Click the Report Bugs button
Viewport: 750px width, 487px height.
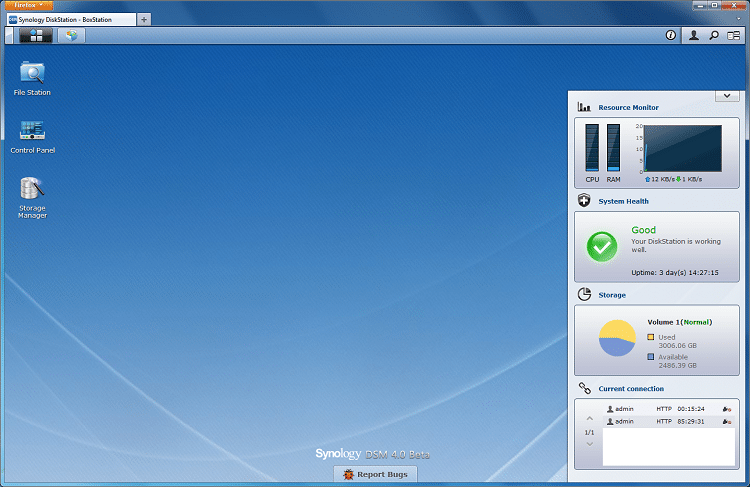375,474
